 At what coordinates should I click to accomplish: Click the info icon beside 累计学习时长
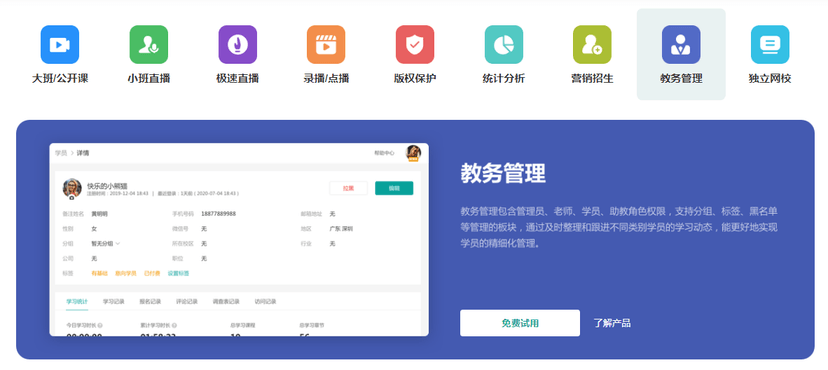point(174,326)
